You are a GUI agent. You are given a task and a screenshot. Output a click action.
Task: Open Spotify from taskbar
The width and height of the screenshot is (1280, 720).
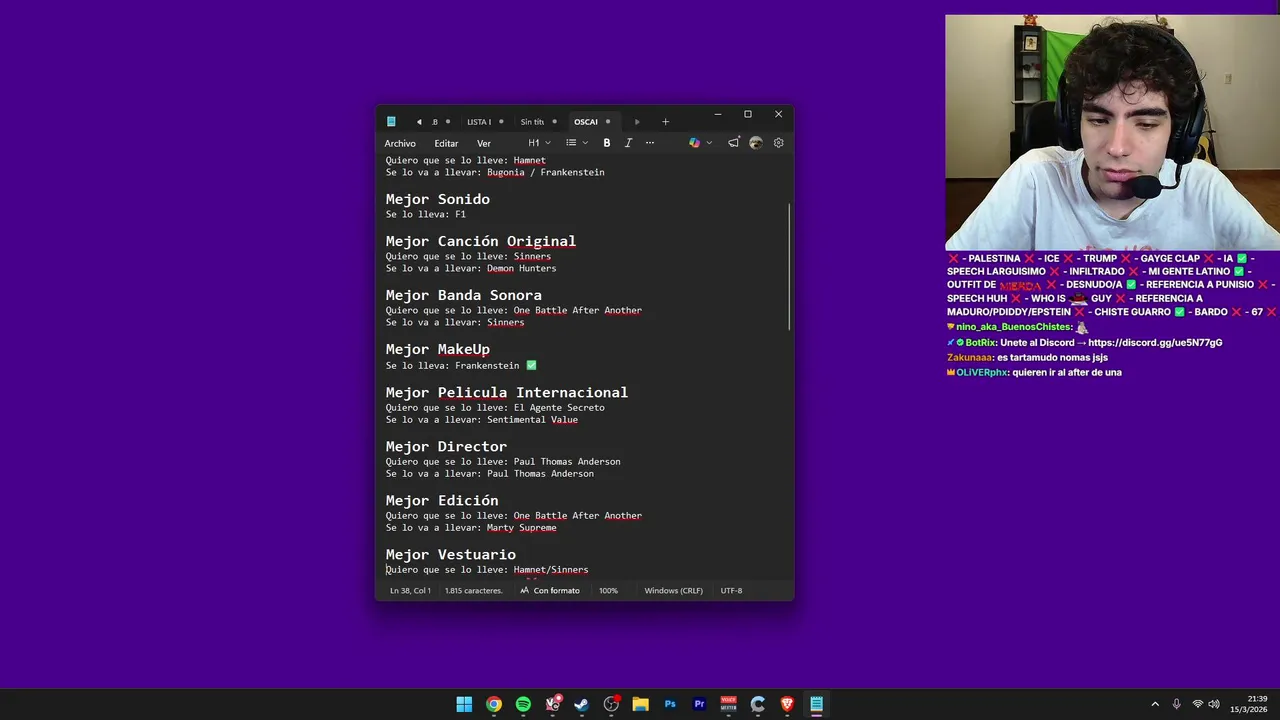pyautogui.click(x=523, y=704)
